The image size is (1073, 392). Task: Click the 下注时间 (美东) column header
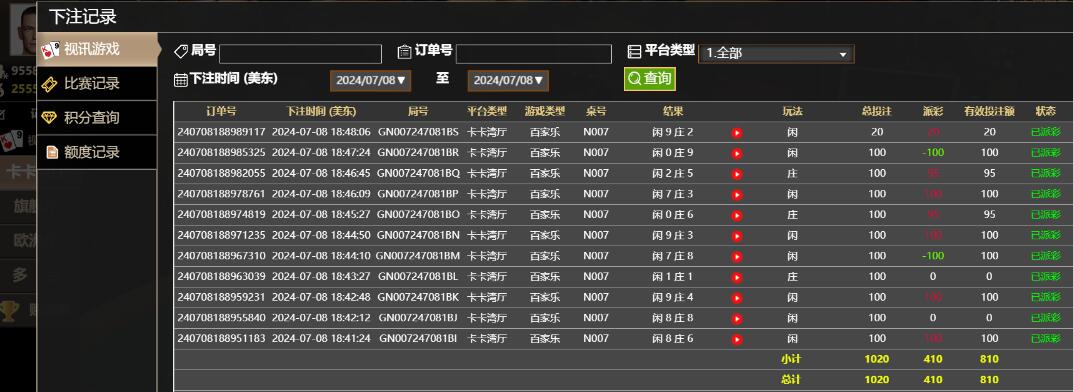tap(321, 111)
